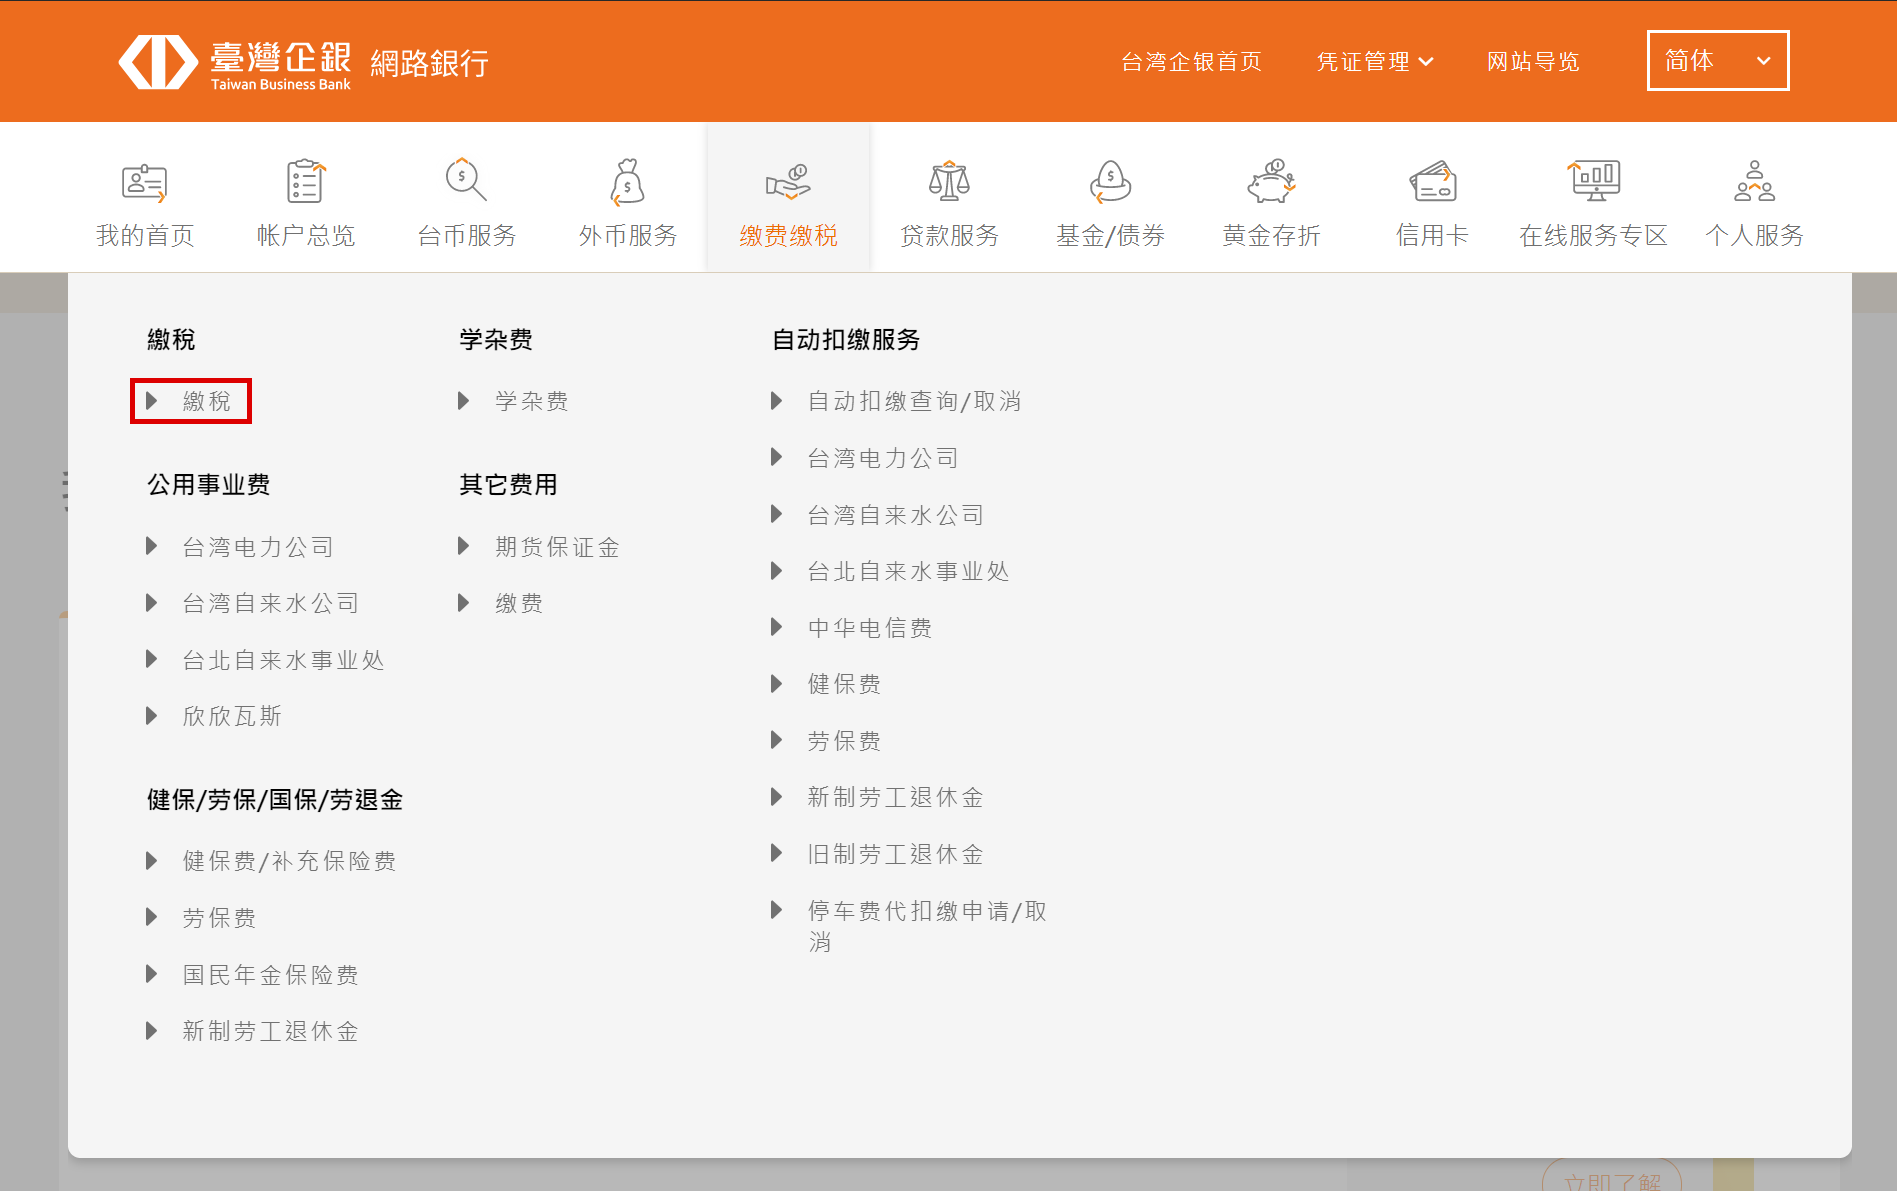Viewport: 1897px width, 1191px height.
Task: Select the highlighted 缴税 submenu item
Action: (206, 401)
